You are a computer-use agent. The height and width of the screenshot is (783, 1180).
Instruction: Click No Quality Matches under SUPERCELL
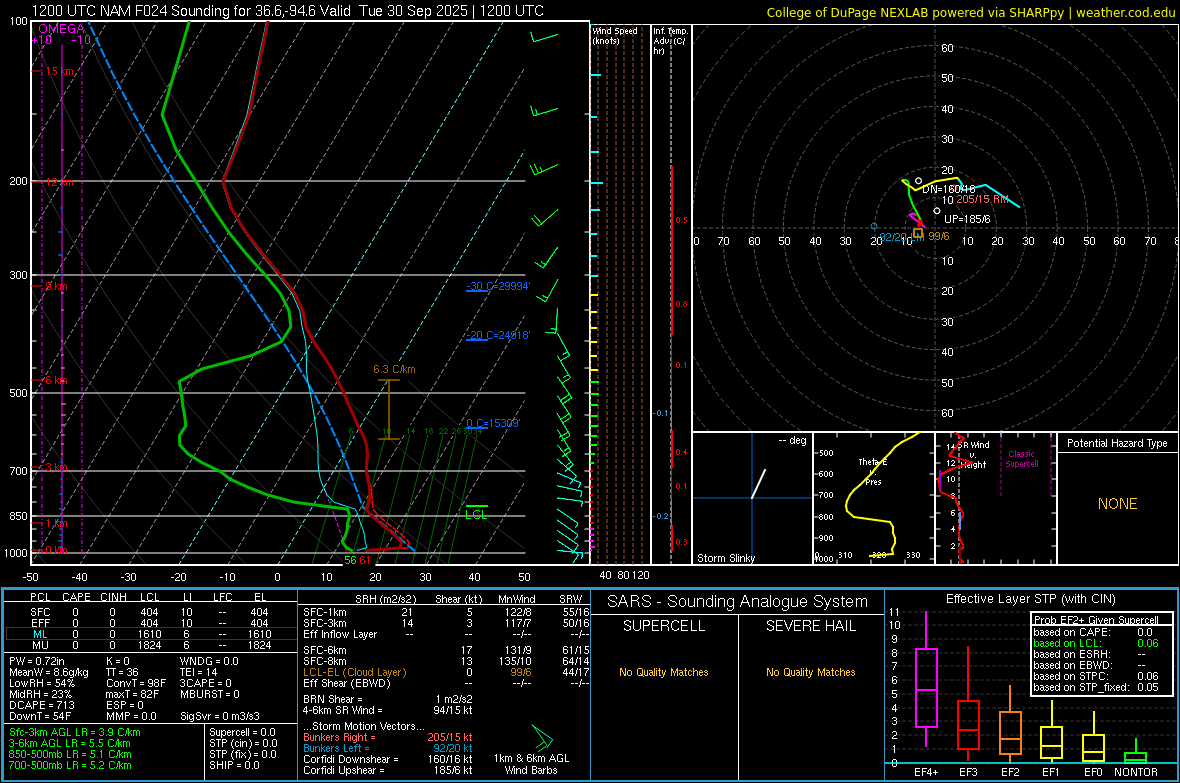(x=664, y=672)
